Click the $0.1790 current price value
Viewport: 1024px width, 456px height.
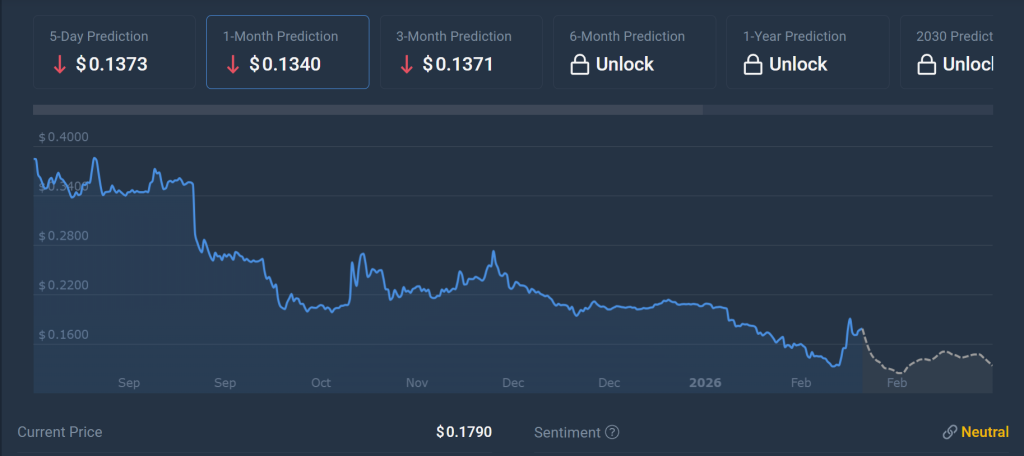click(x=463, y=433)
